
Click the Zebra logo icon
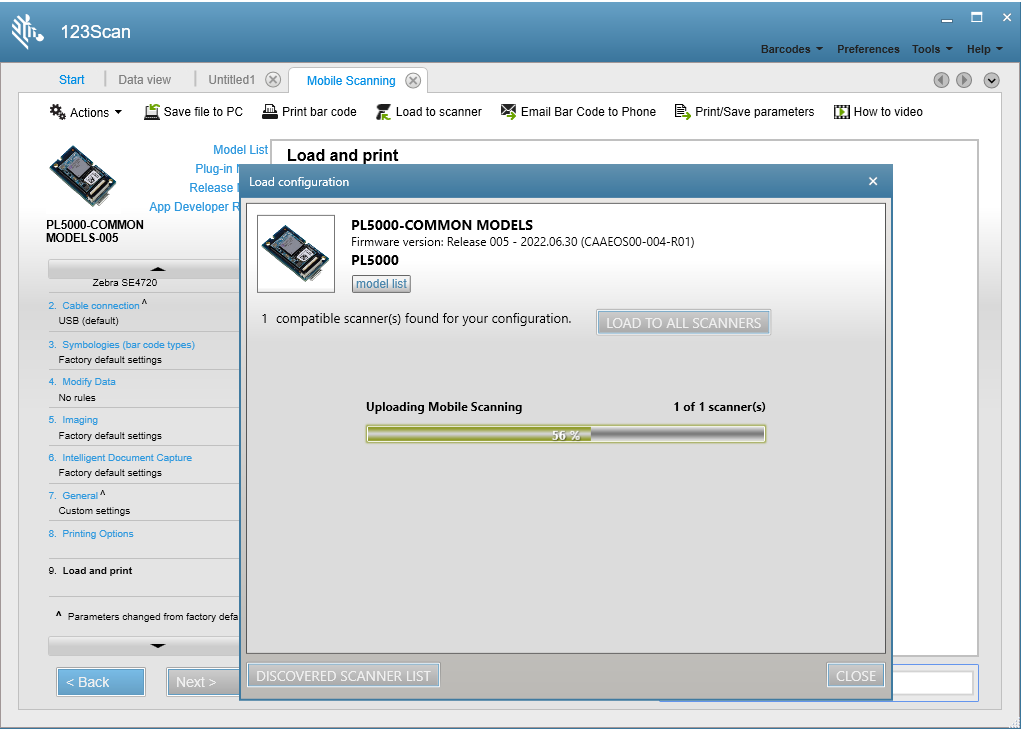(x=27, y=31)
